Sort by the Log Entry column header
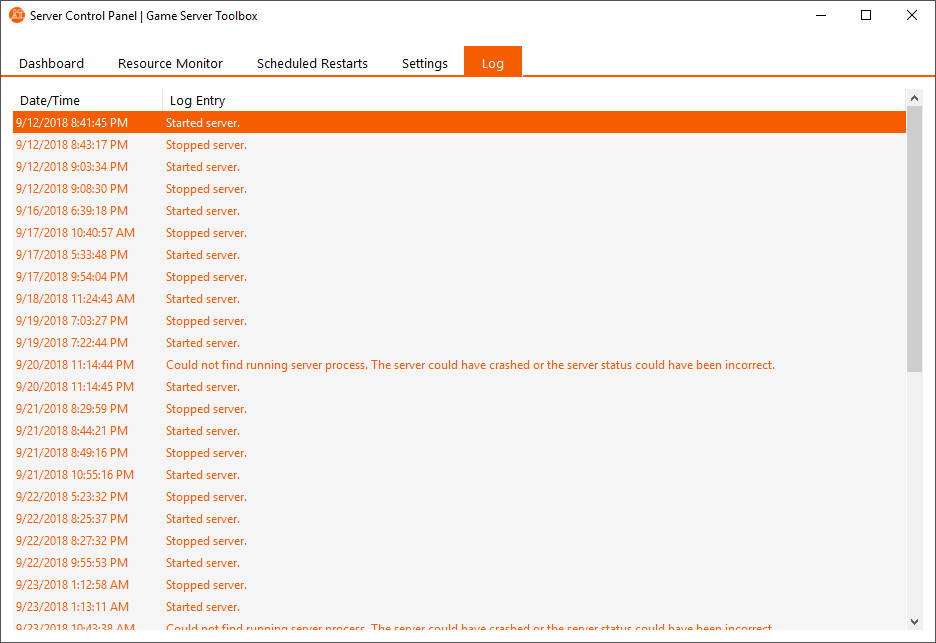The height and width of the screenshot is (643, 936). click(196, 100)
